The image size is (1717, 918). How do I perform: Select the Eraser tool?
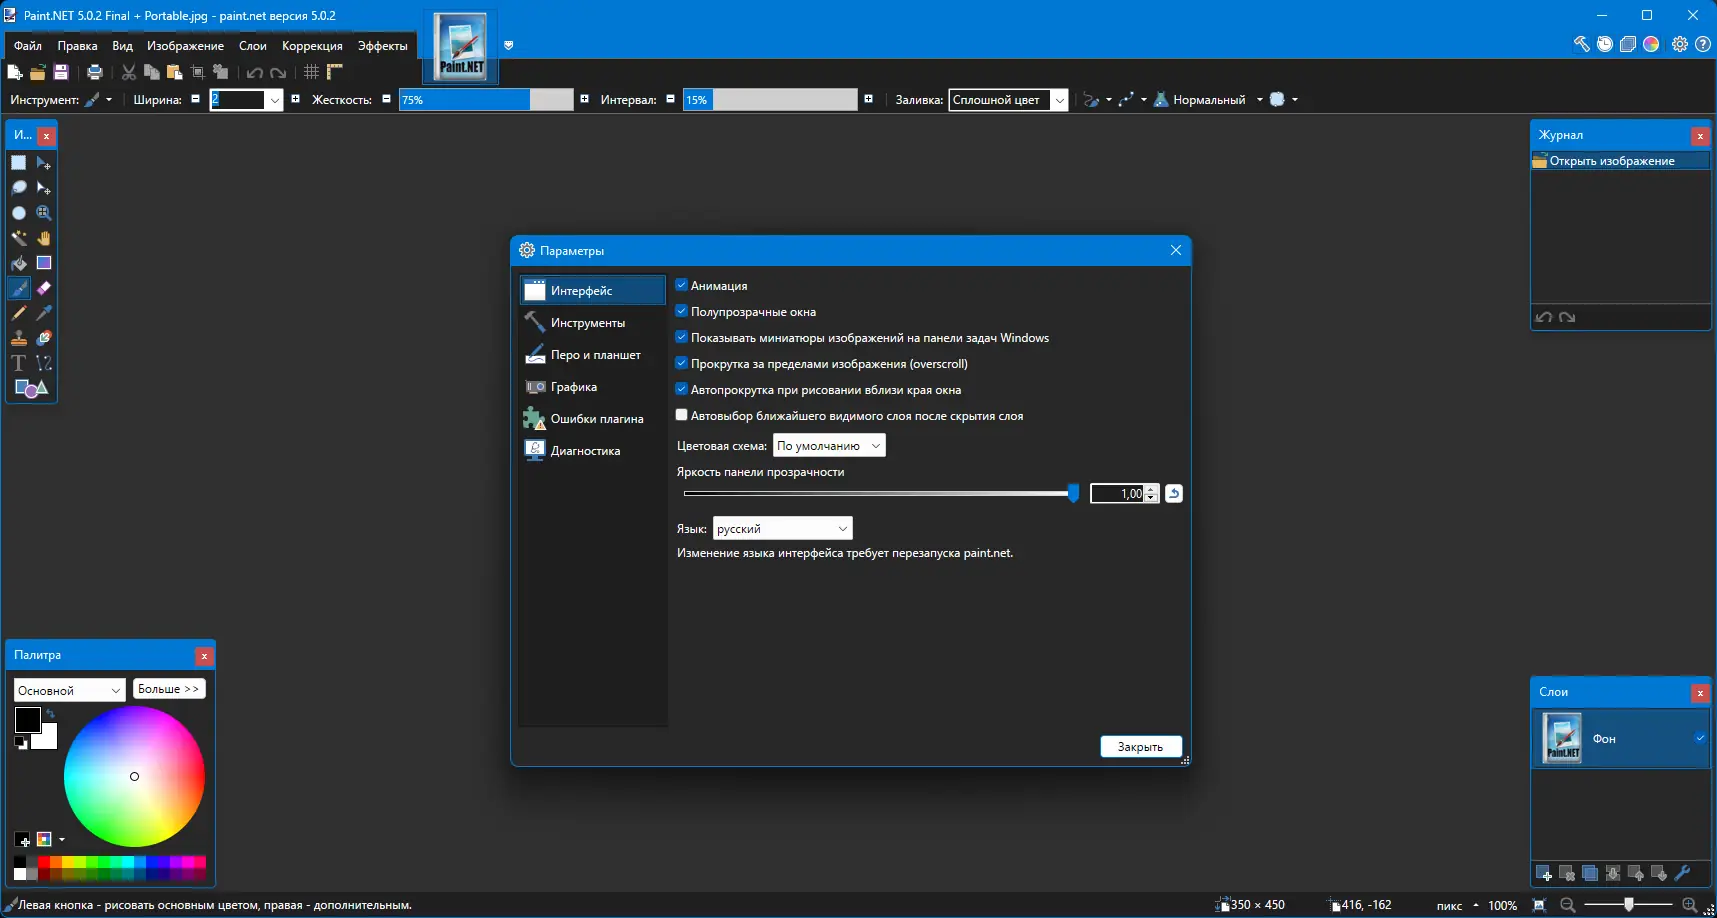44,288
